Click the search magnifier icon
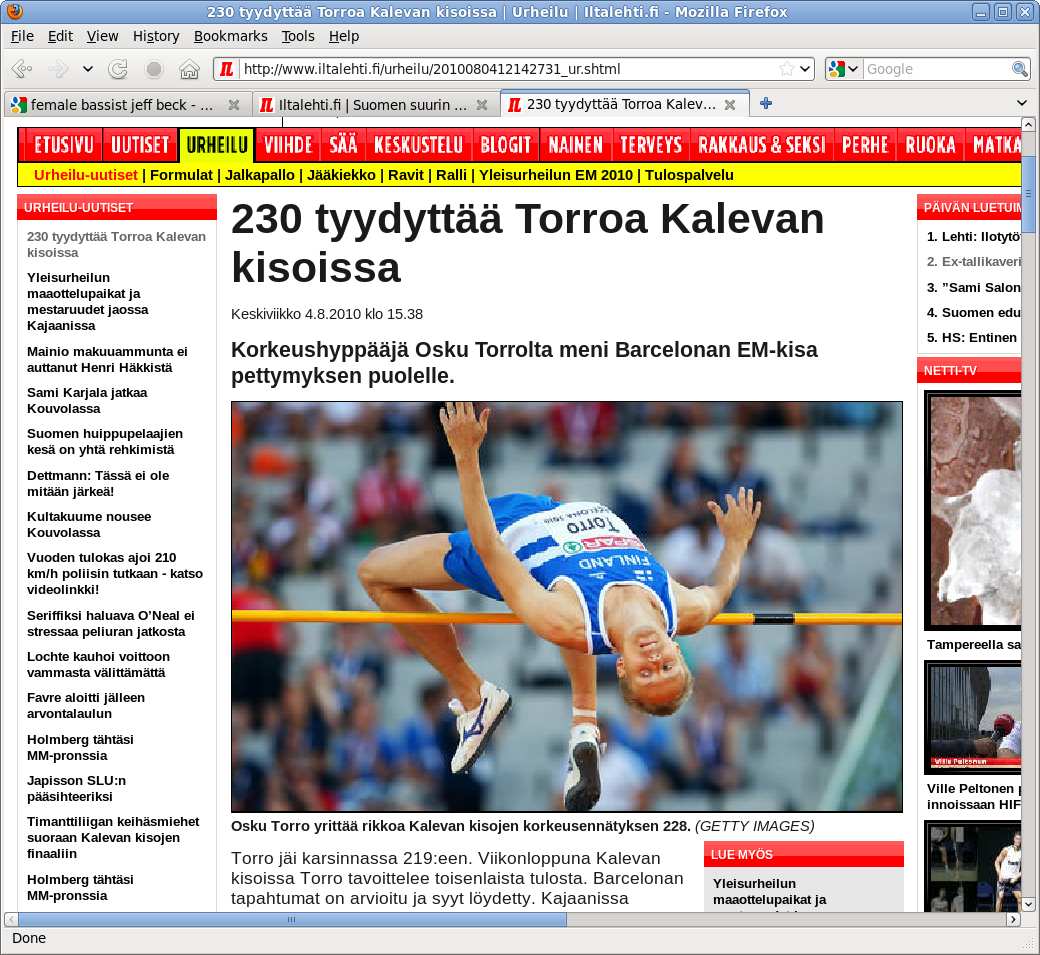The width and height of the screenshot is (1040, 955). click(1019, 69)
